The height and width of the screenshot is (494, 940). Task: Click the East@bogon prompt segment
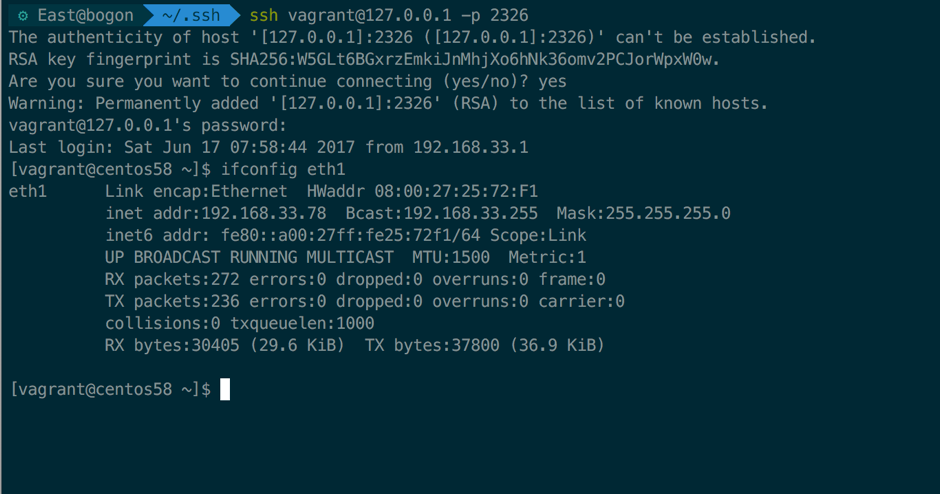point(85,15)
